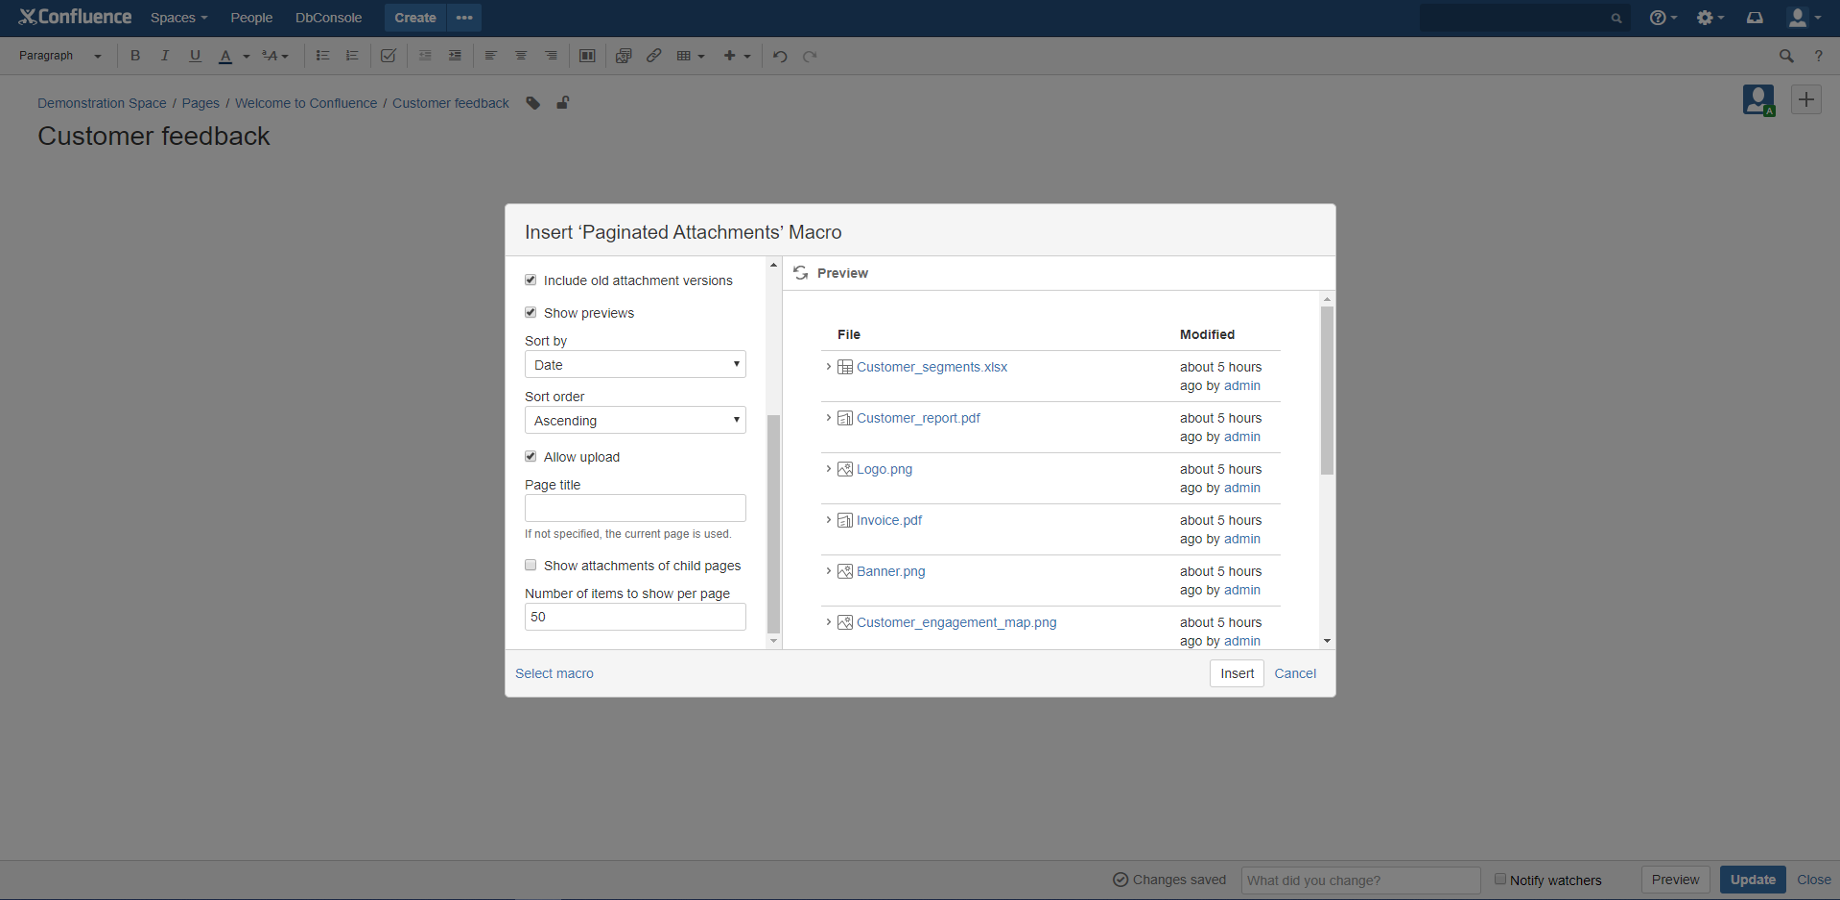Viewport: 1840px width, 900px height.
Task: Undo the last edit
Action: pos(780,56)
